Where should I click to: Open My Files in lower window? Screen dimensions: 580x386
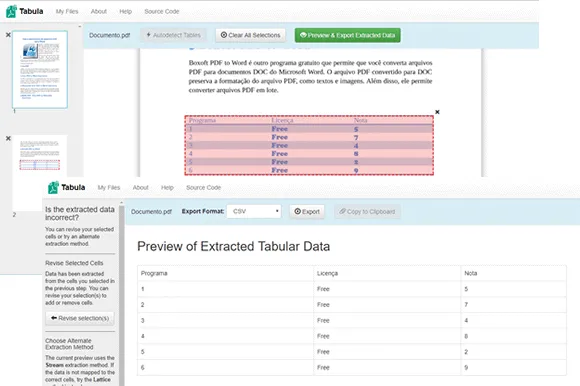click(x=109, y=187)
